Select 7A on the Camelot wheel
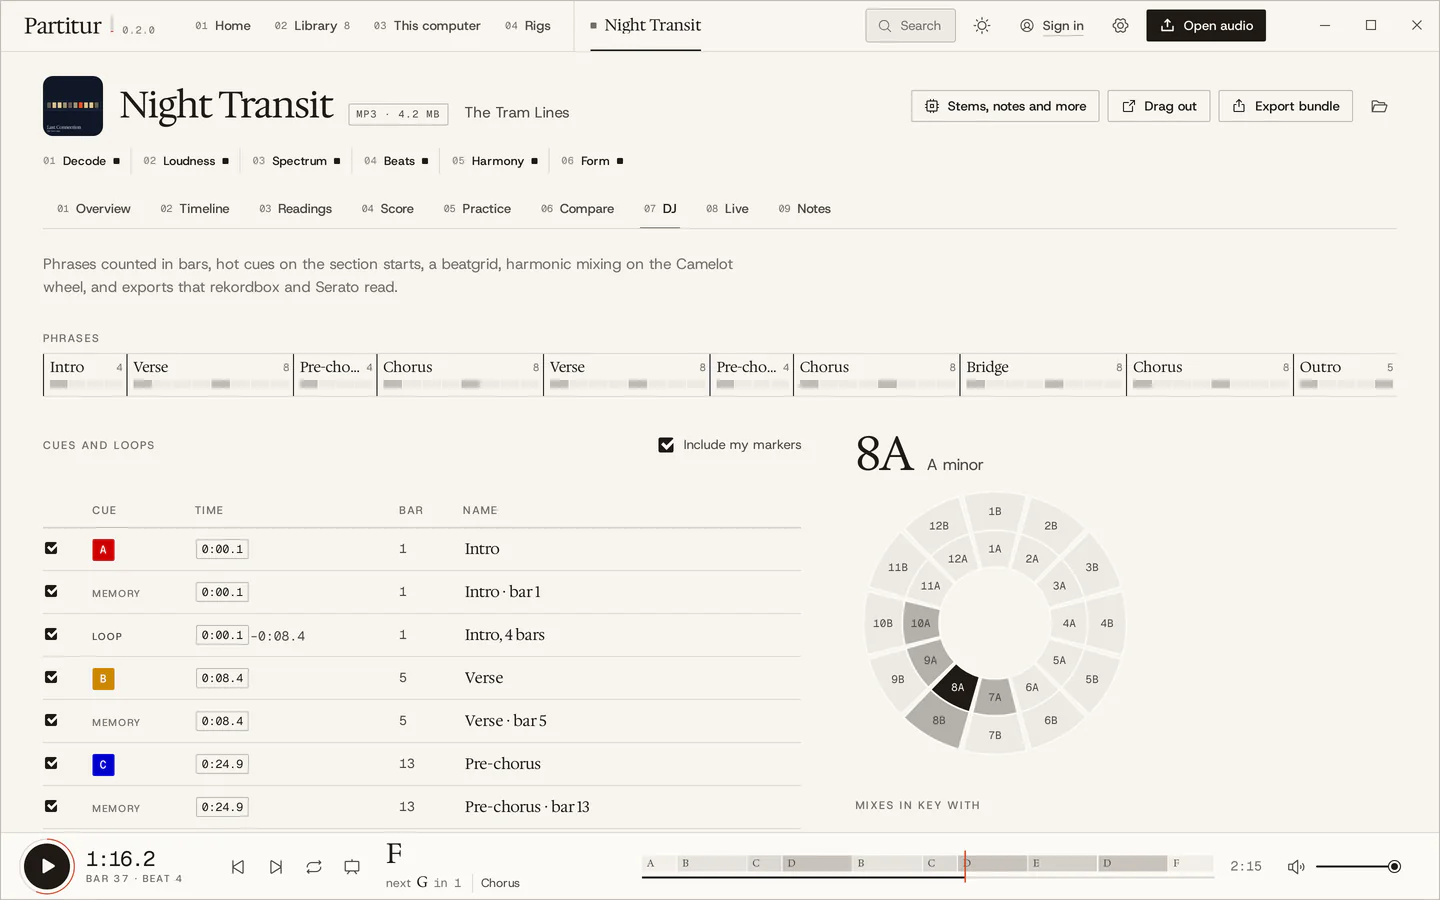Image resolution: width=1440 pixels, height=900 pixels. point(995,697)
